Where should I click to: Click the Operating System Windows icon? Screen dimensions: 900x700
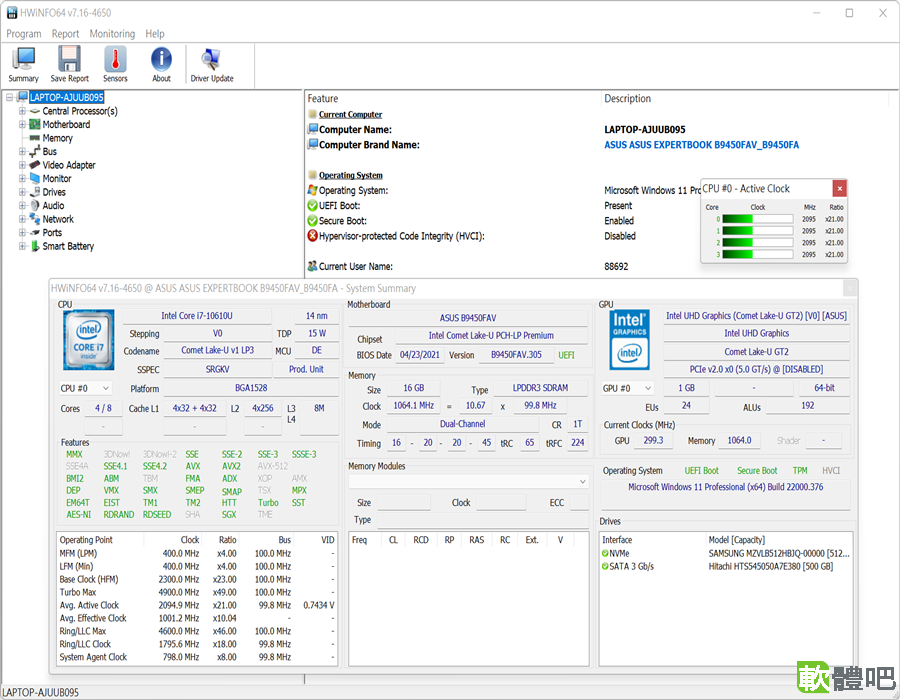(x=312, y=190)
